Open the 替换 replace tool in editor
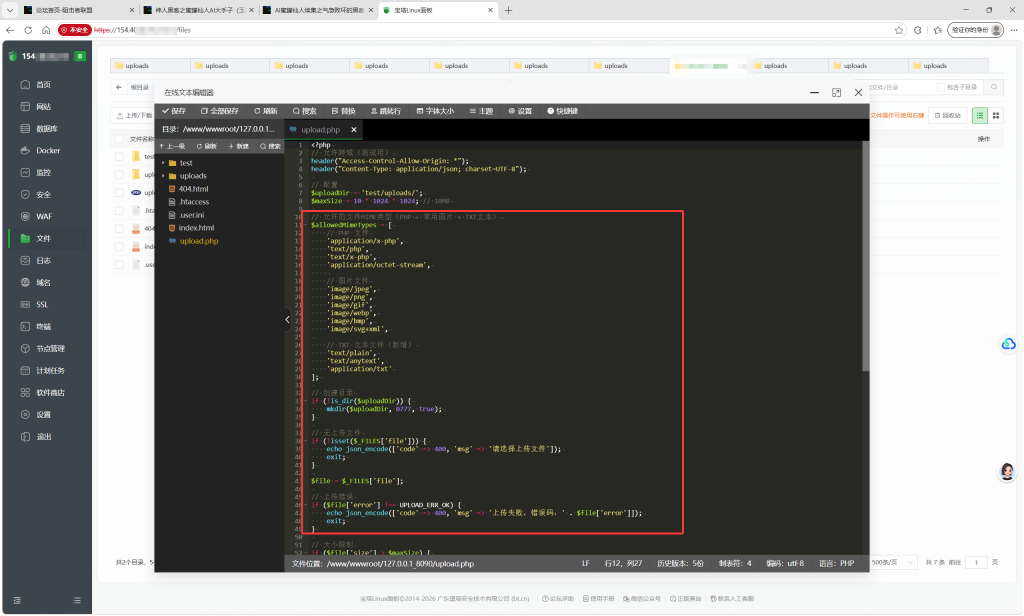 click(344, 111)
